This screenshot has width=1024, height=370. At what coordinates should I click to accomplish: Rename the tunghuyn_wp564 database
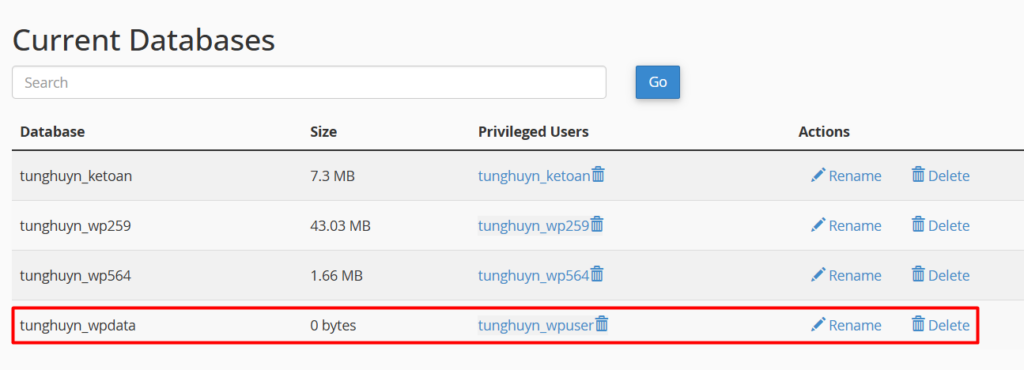point(846,275)
